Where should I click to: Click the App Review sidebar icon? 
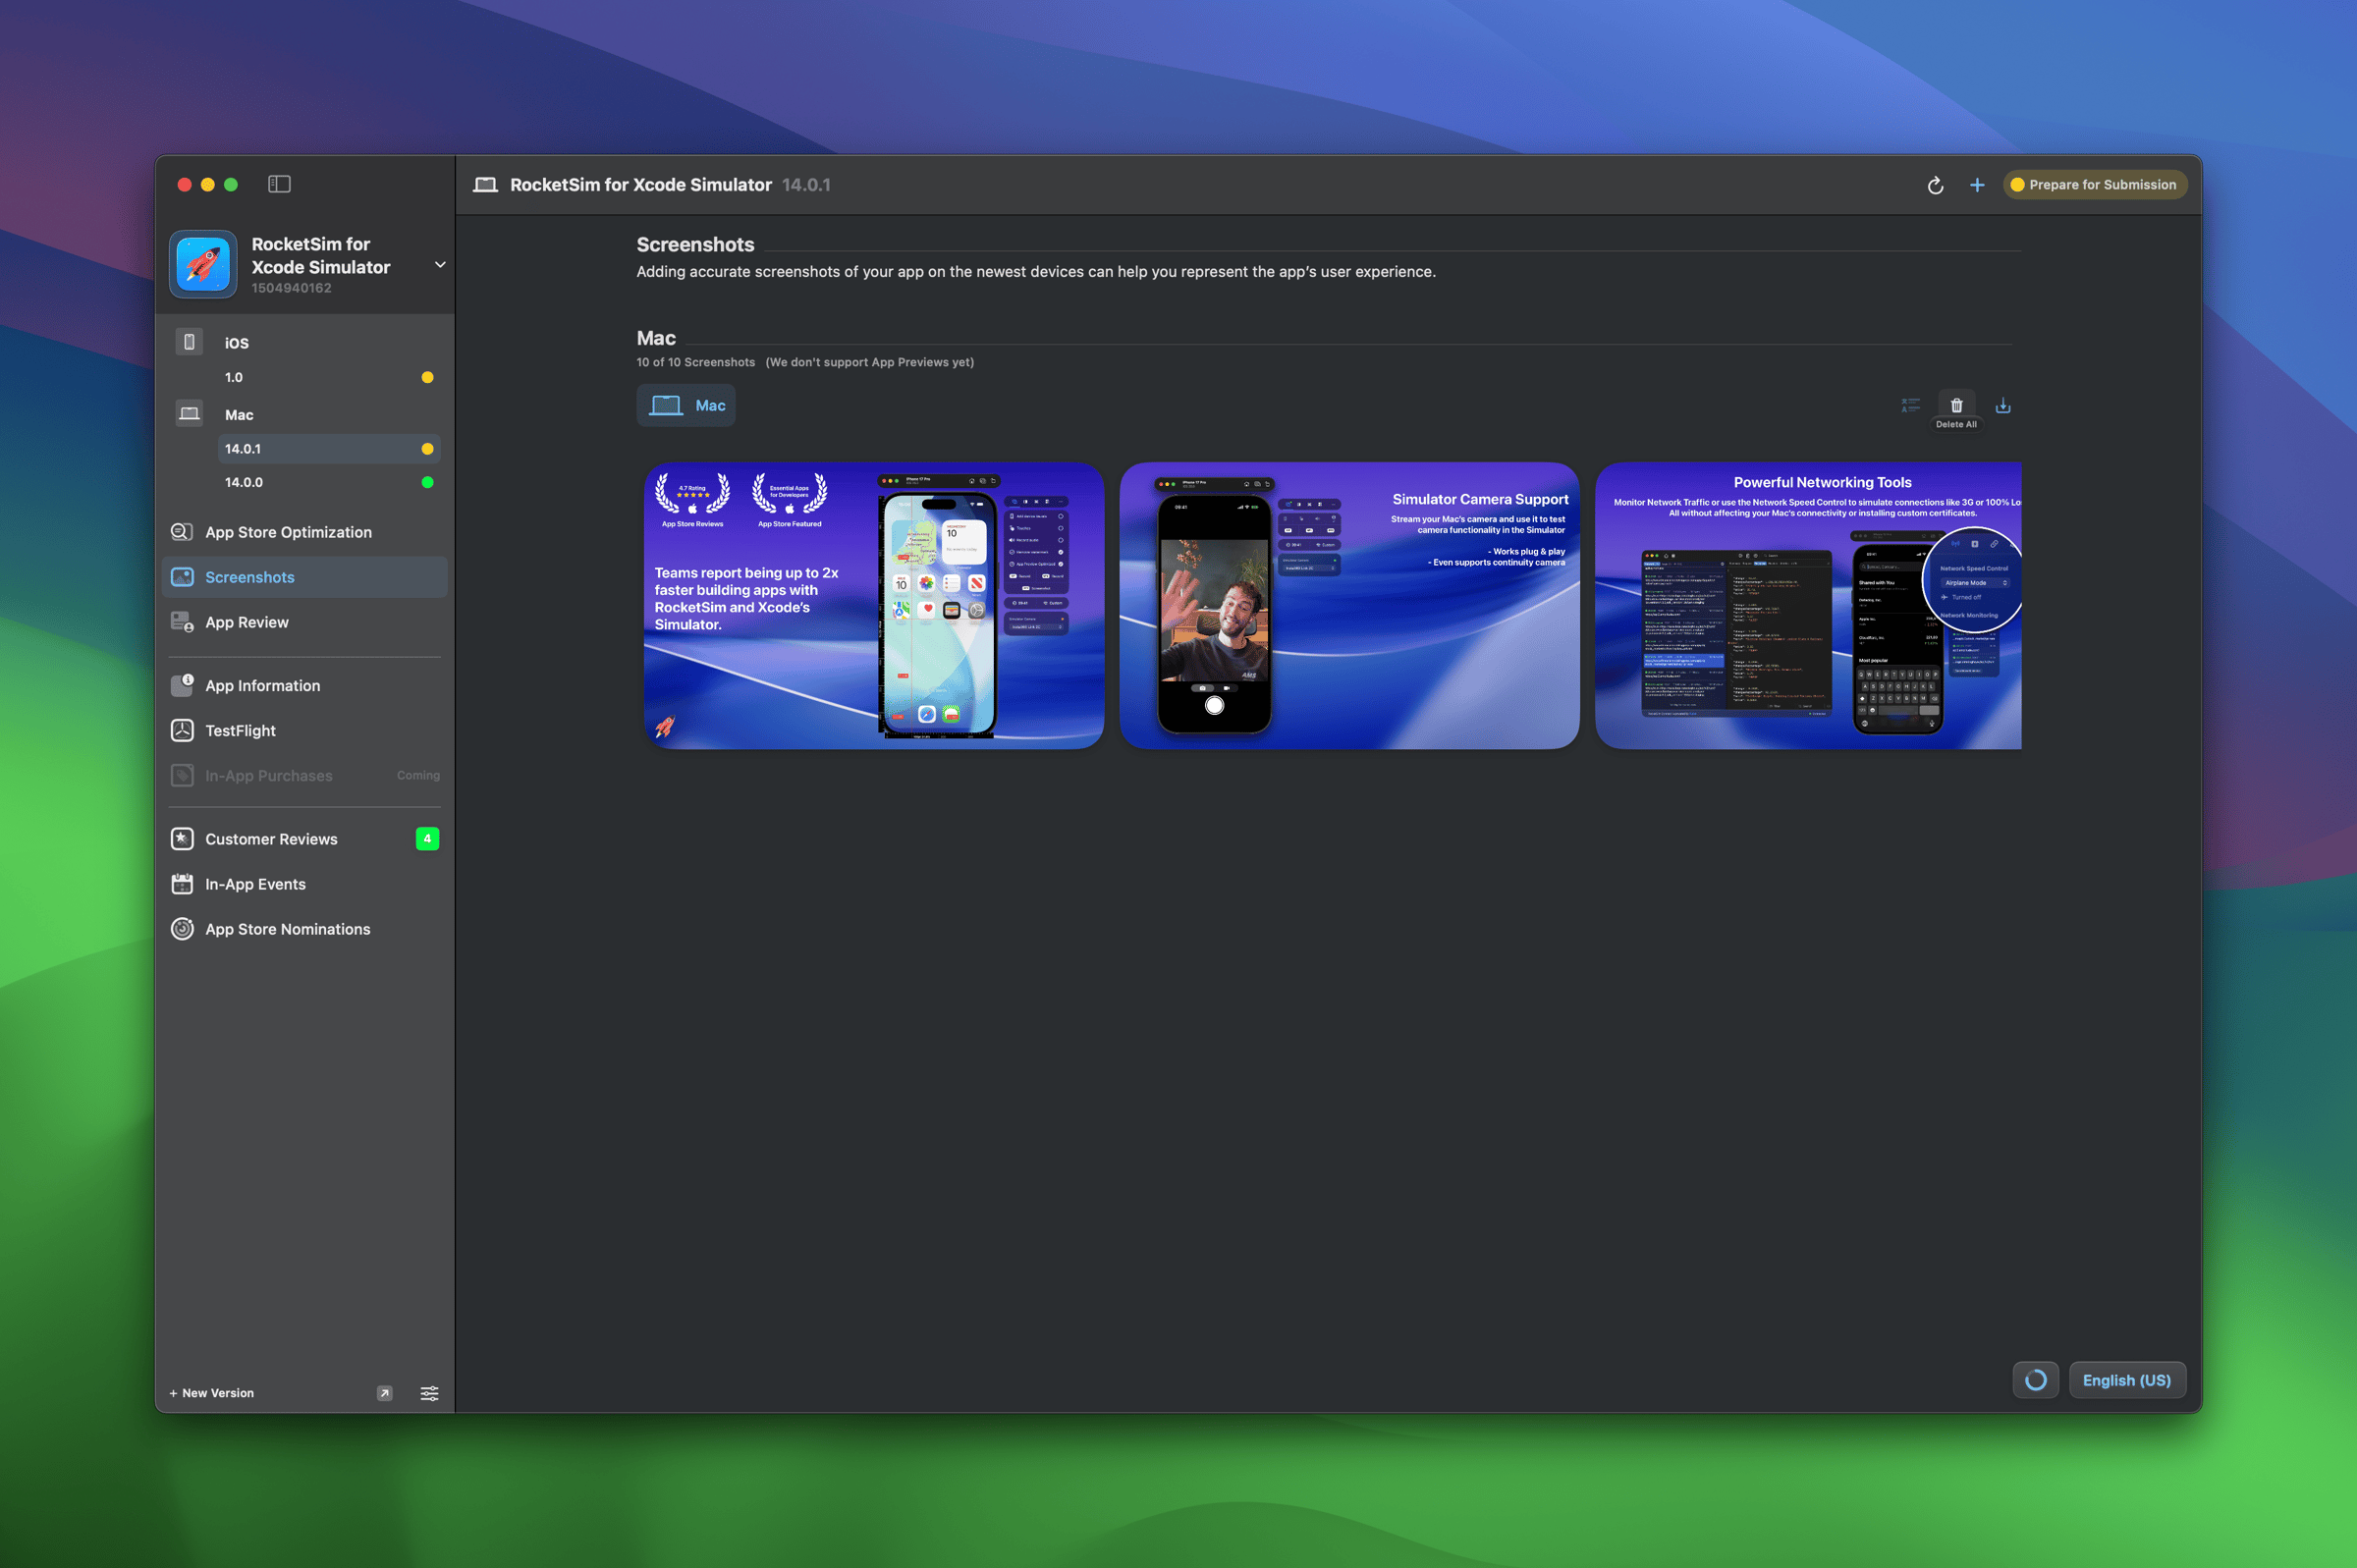pyautogui.click(x=182, y=622)
